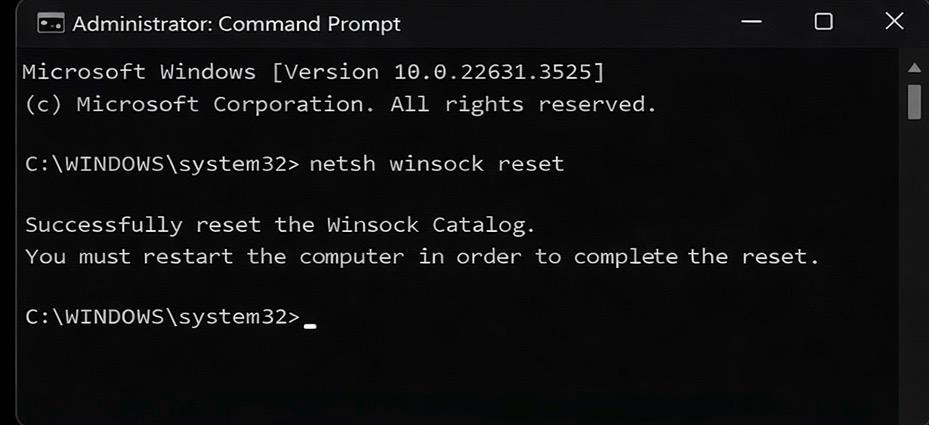Click the "Microsoft Windows" text on first line
Image resolution: width=929 pixels, height=425 pixels.
(138, 72)
